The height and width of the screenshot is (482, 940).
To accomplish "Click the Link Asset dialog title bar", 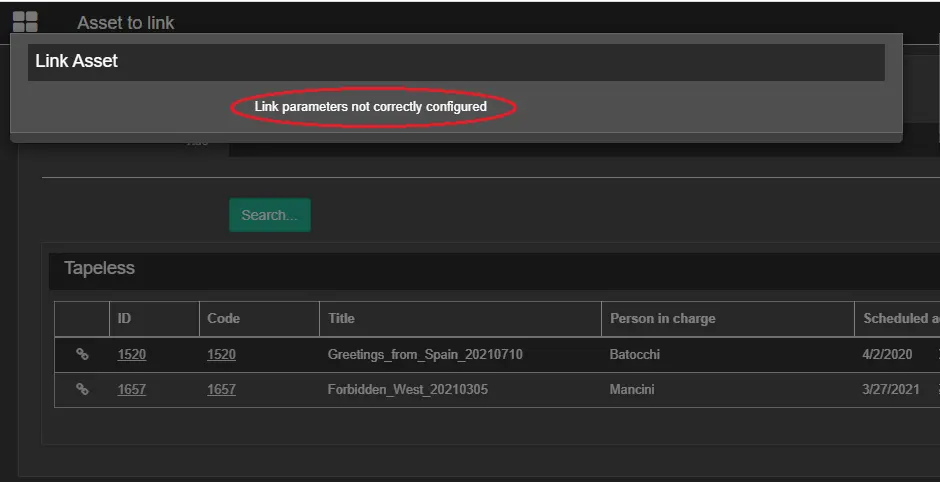I will pos(455,61).
